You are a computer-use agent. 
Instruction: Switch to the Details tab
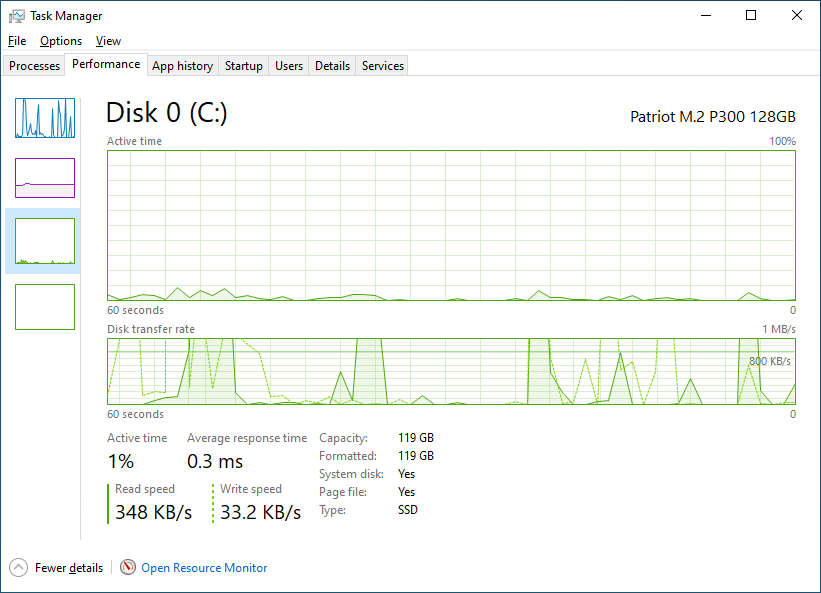tap(332, 66)
